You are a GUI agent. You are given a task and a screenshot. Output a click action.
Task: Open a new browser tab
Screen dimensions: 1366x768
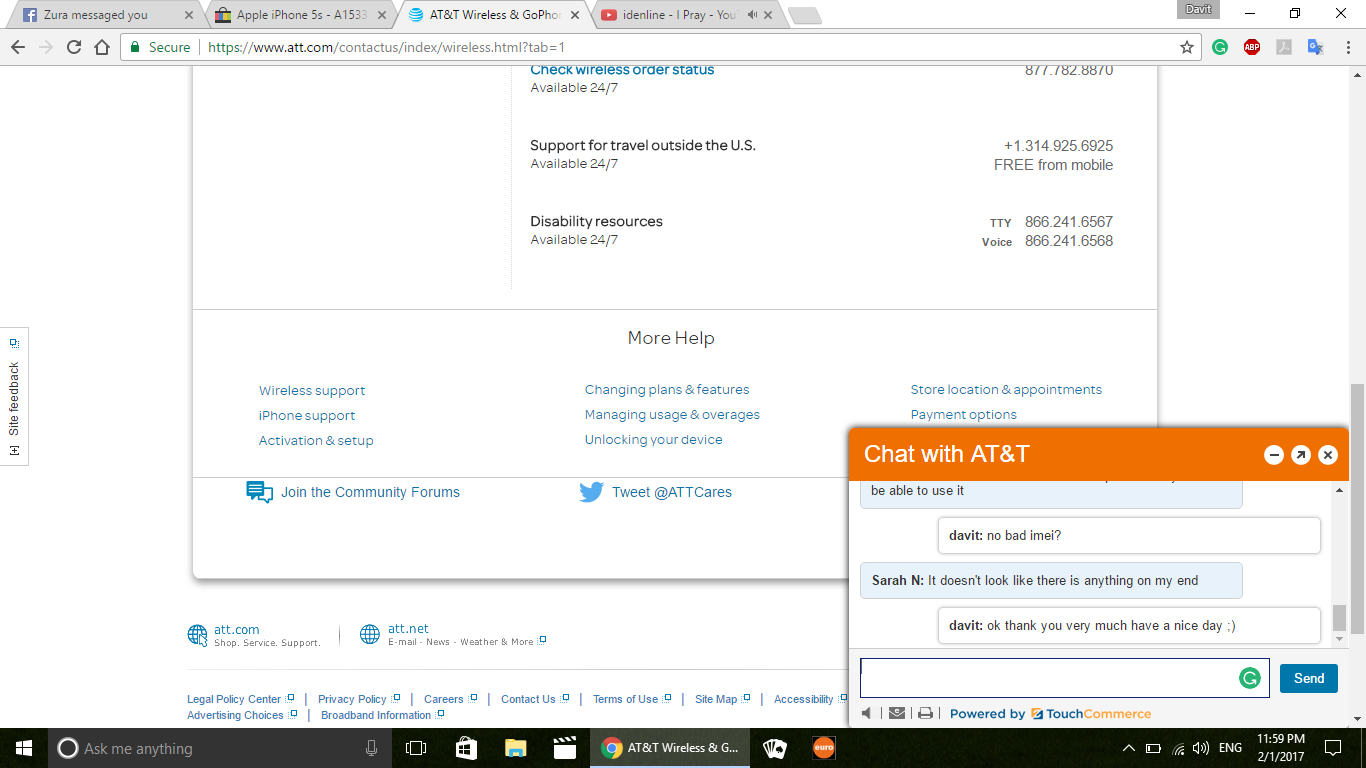coord(804,15)
